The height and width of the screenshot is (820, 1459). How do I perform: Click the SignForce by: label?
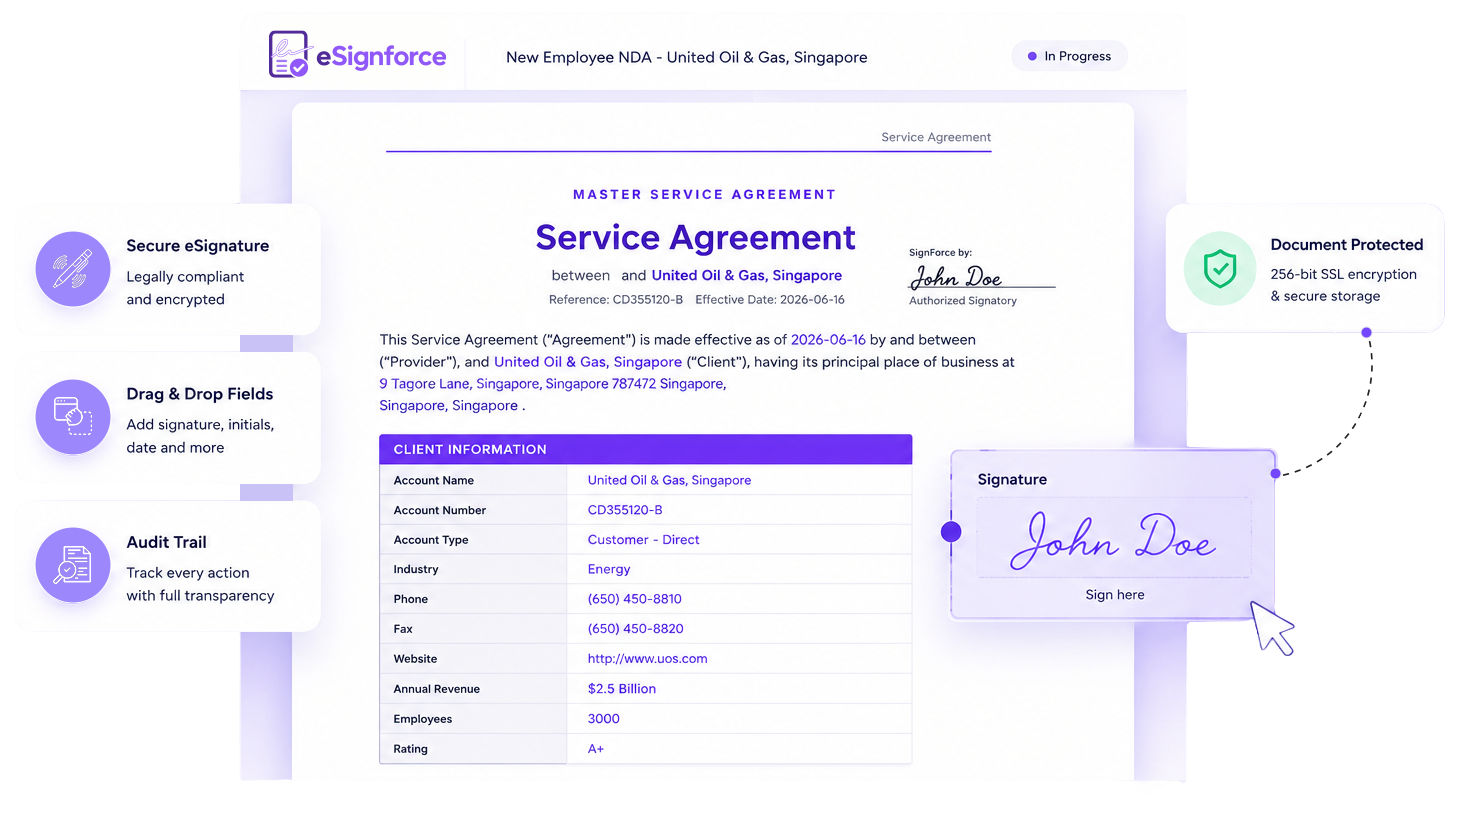pos(940,253)
